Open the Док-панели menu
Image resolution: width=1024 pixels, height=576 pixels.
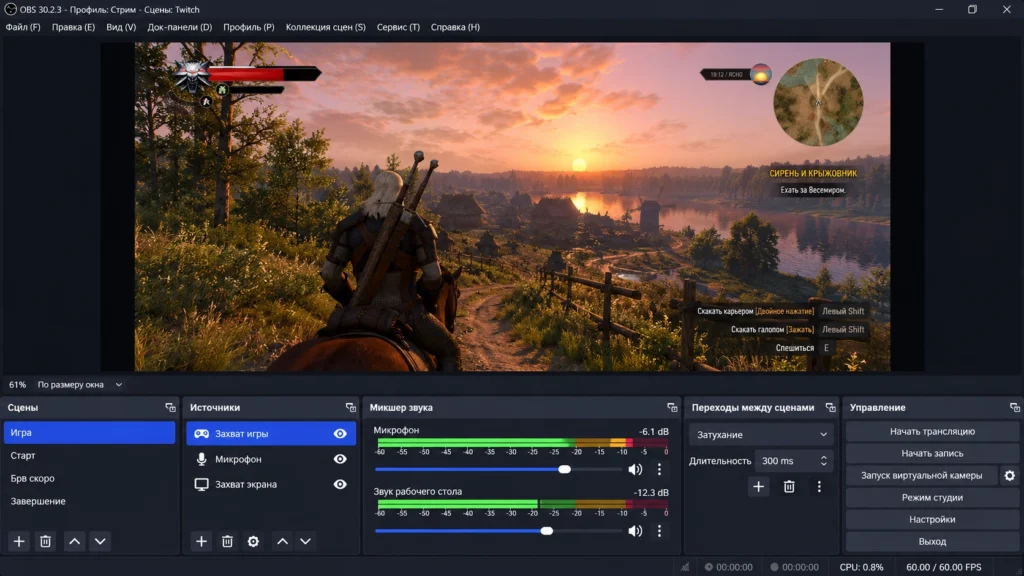180,27
